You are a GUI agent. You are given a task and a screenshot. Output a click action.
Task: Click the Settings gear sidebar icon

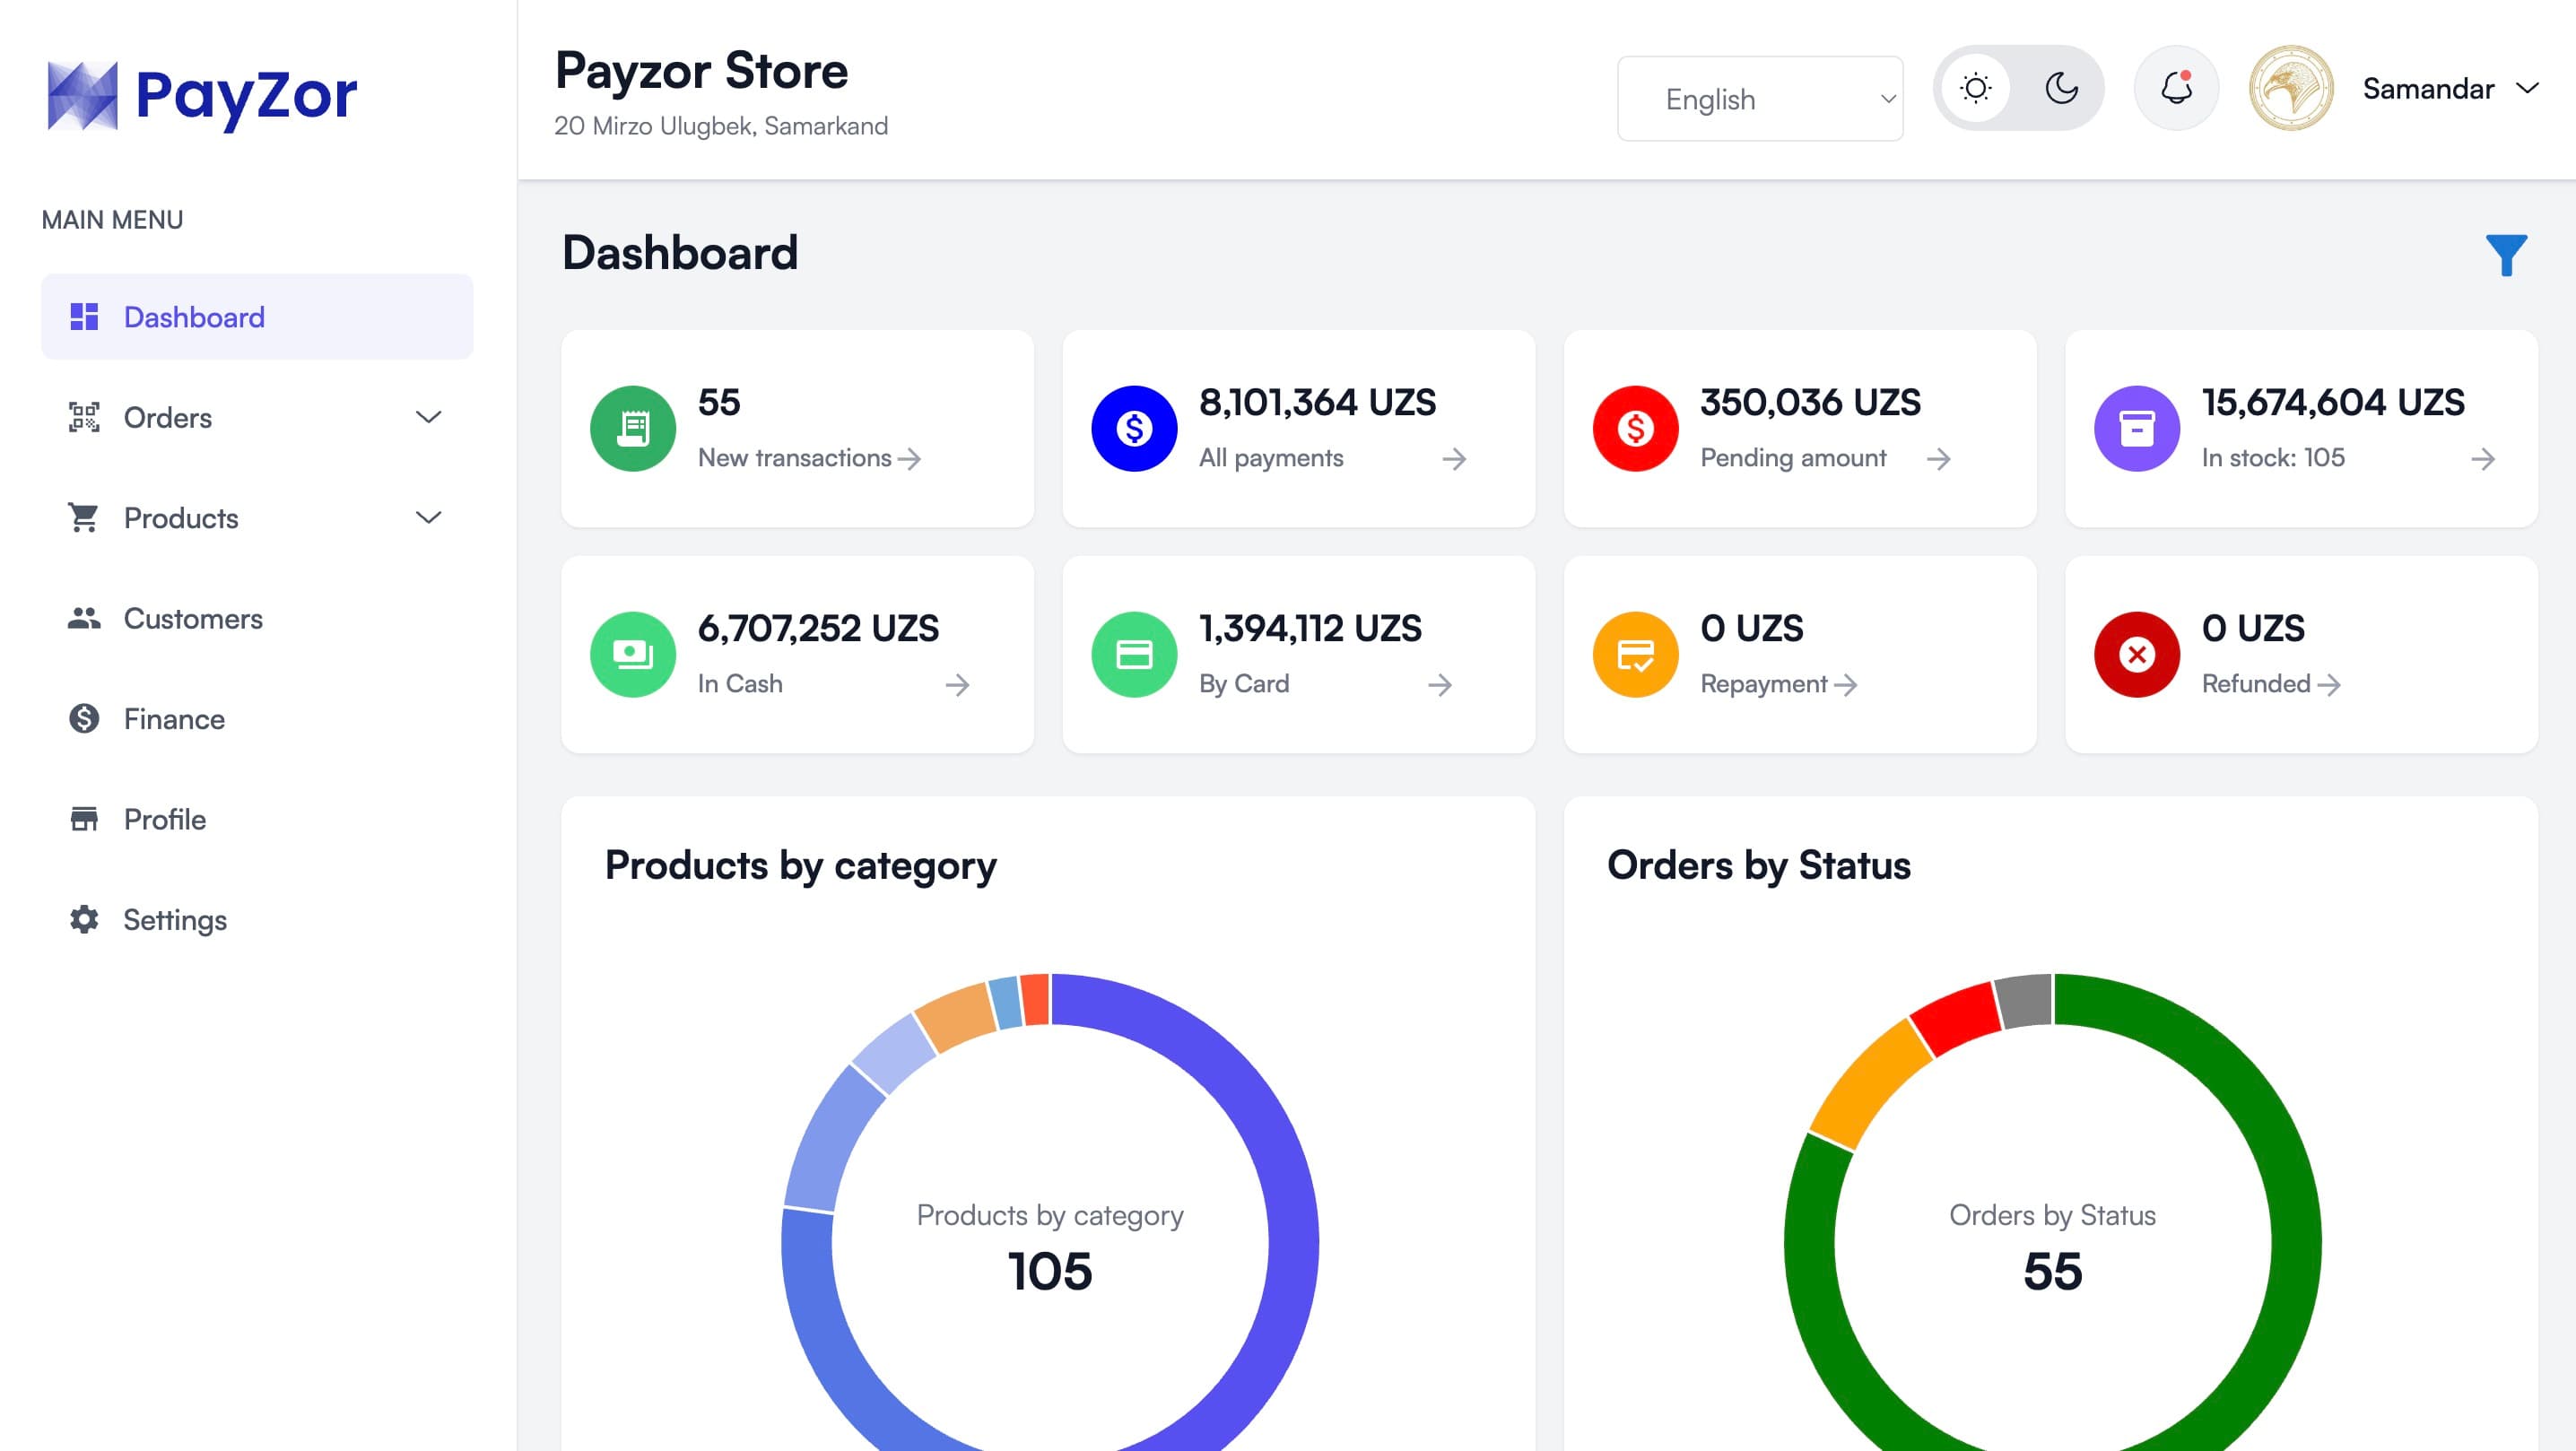click(x=84, y=919)
